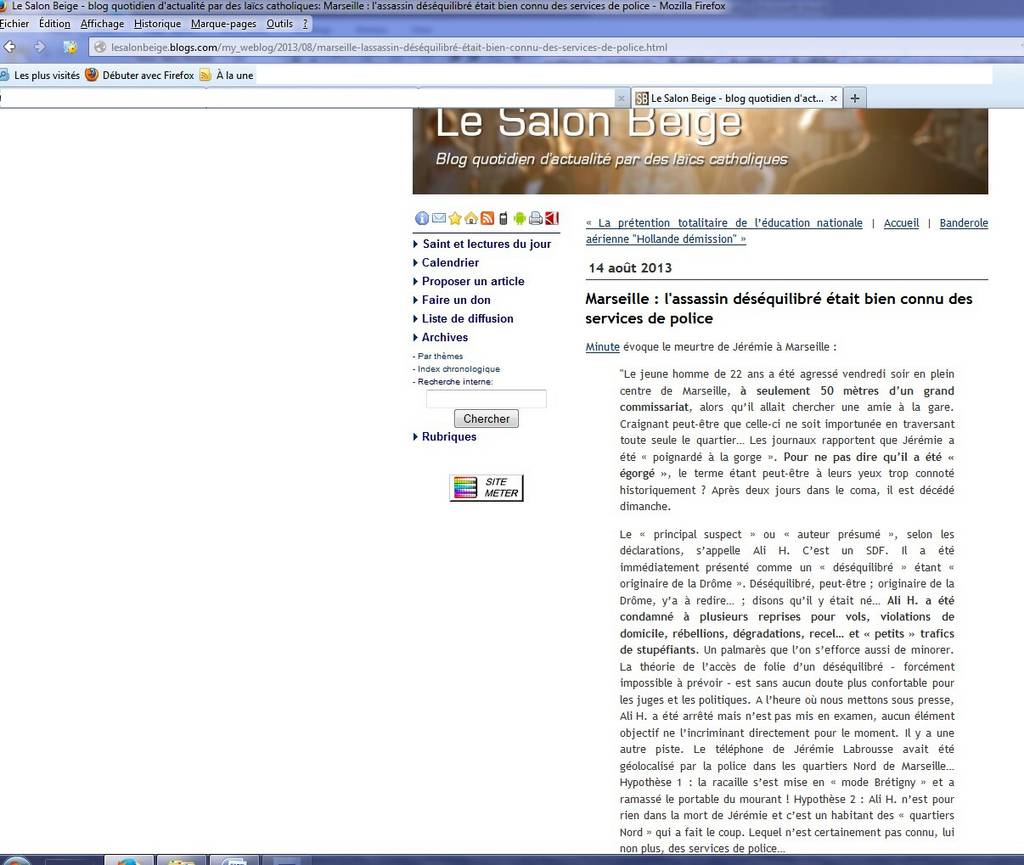
Task: Close the Le Salon Beige tab
Action: (833, 99)
